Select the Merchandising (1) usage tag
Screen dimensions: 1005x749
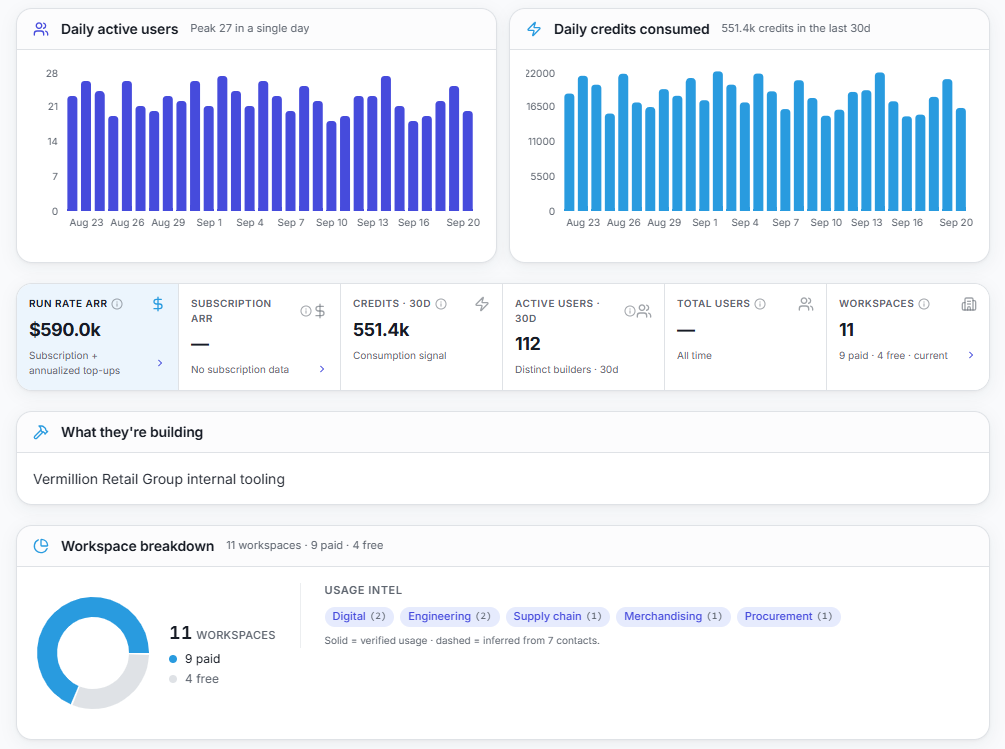click(x=673, y=616)
